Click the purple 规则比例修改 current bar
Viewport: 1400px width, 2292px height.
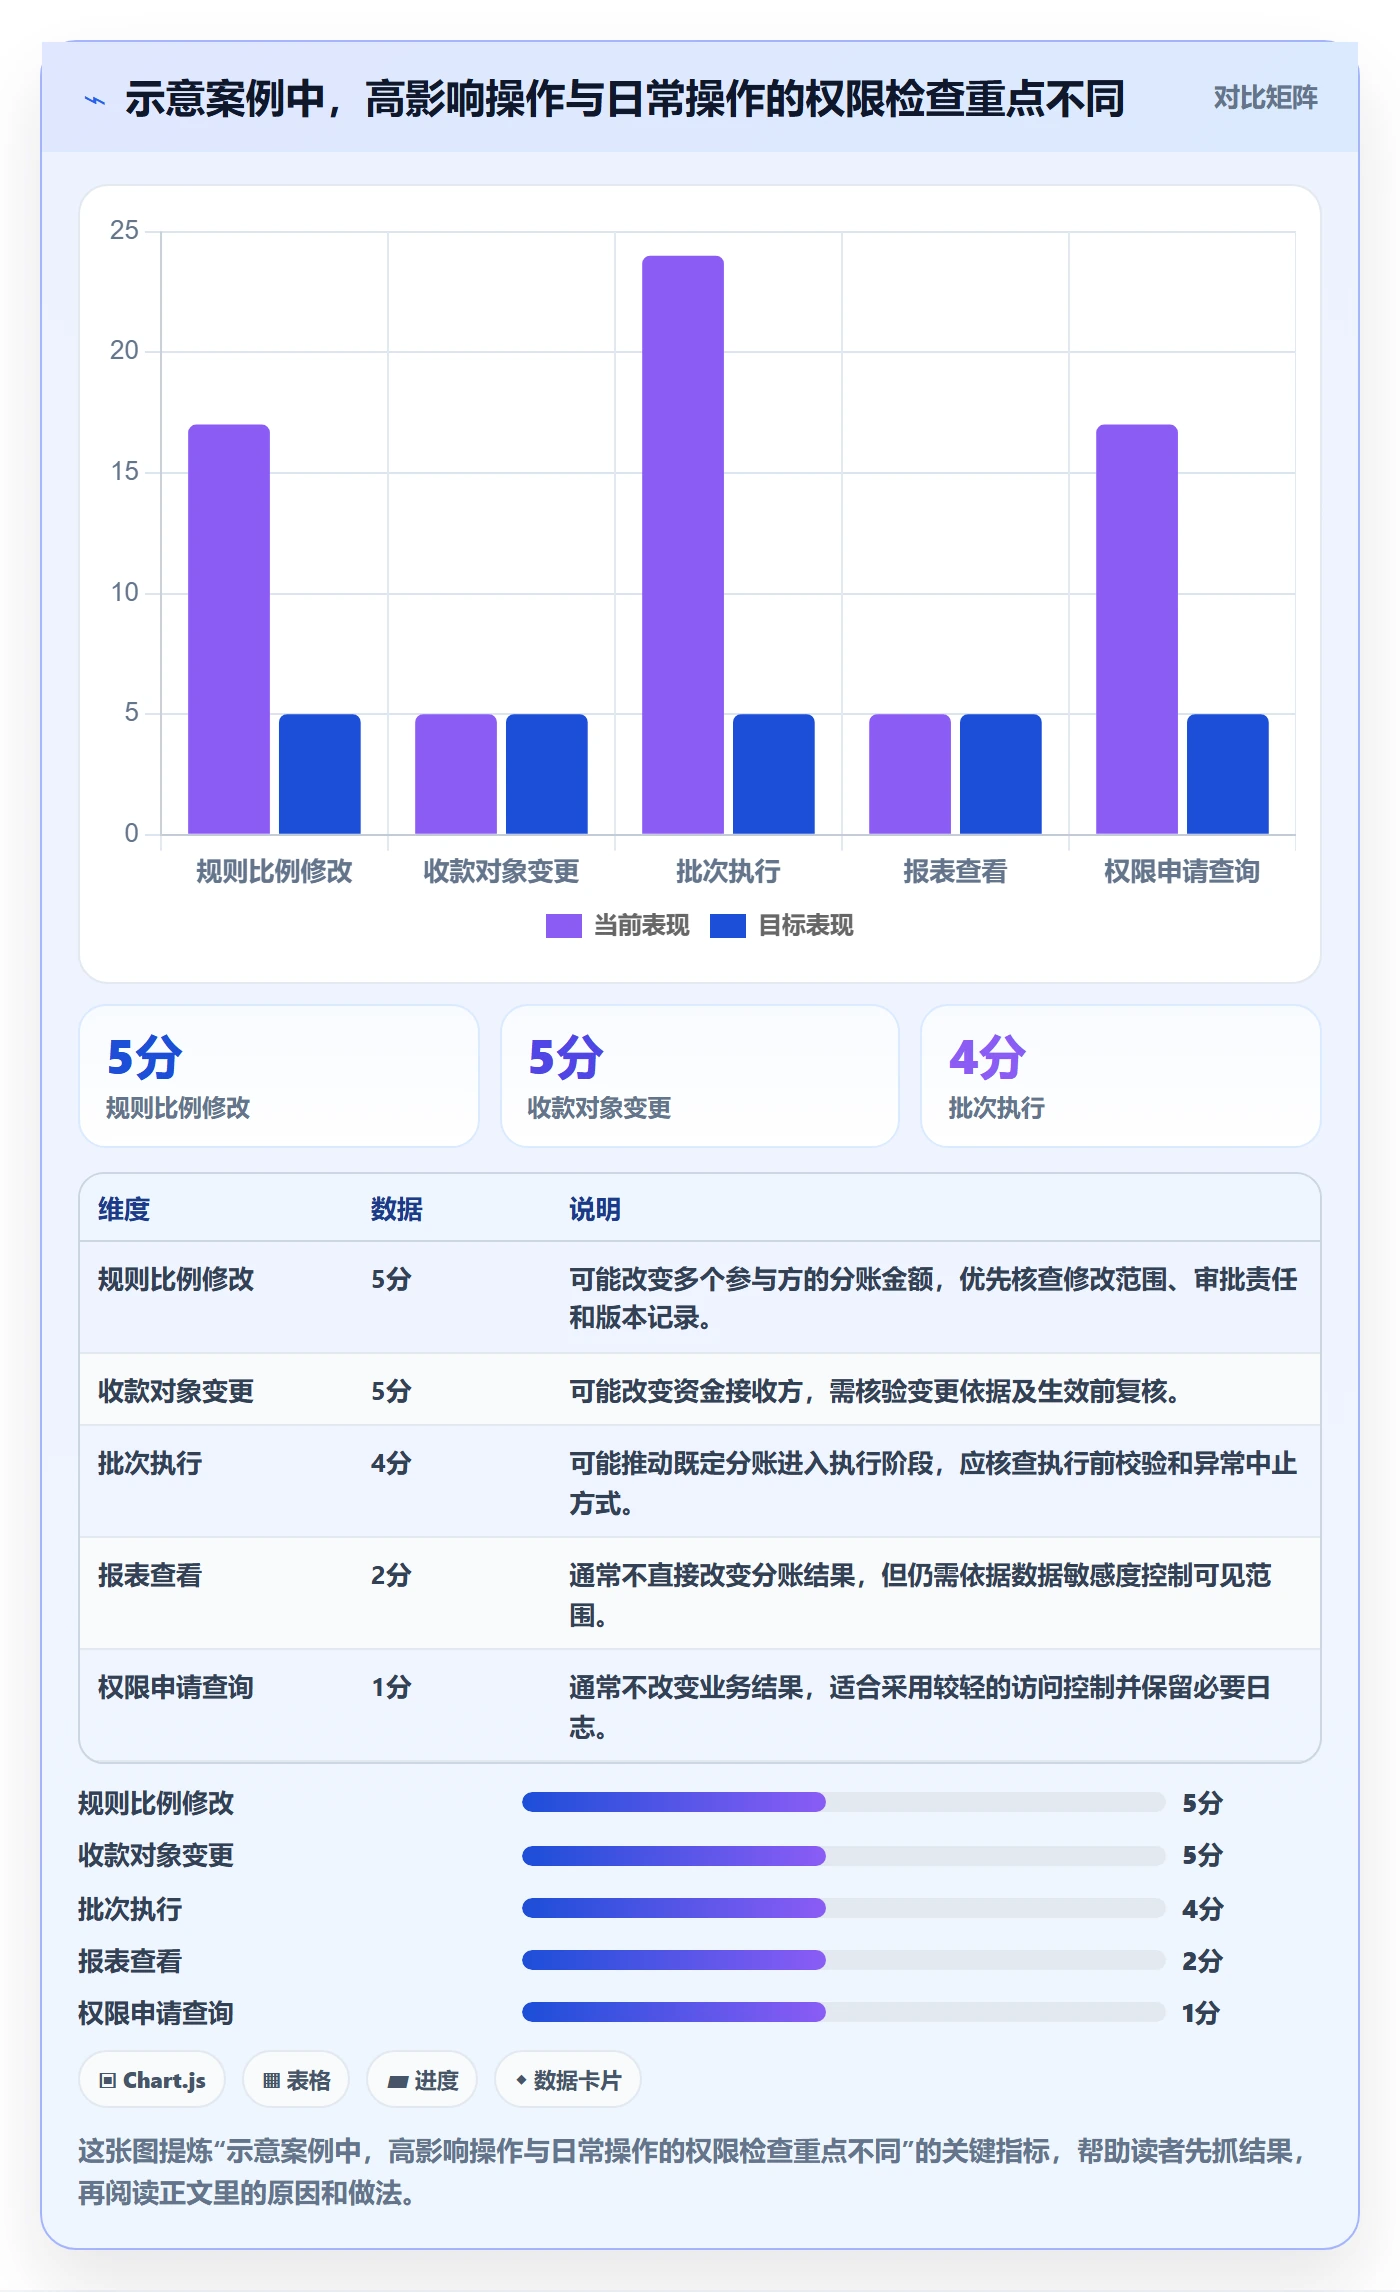tap(229, 629)
